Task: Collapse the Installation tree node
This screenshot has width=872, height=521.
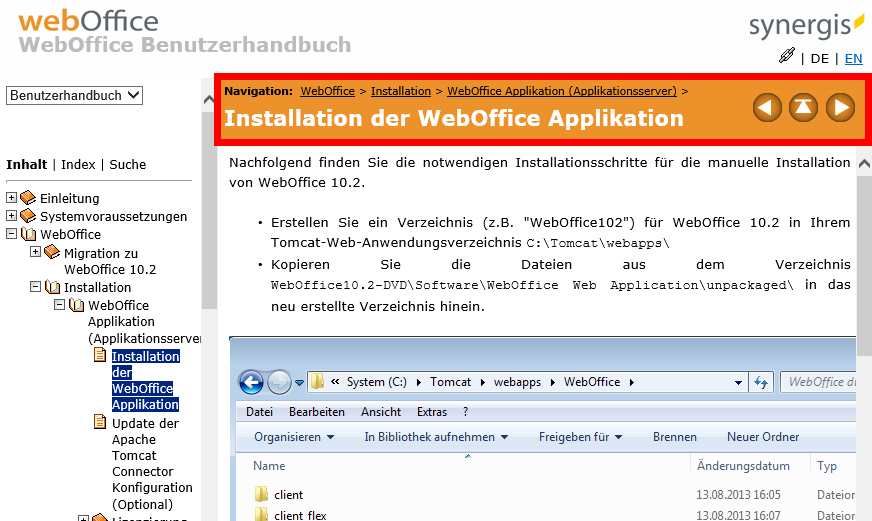Action: point(35,287)
